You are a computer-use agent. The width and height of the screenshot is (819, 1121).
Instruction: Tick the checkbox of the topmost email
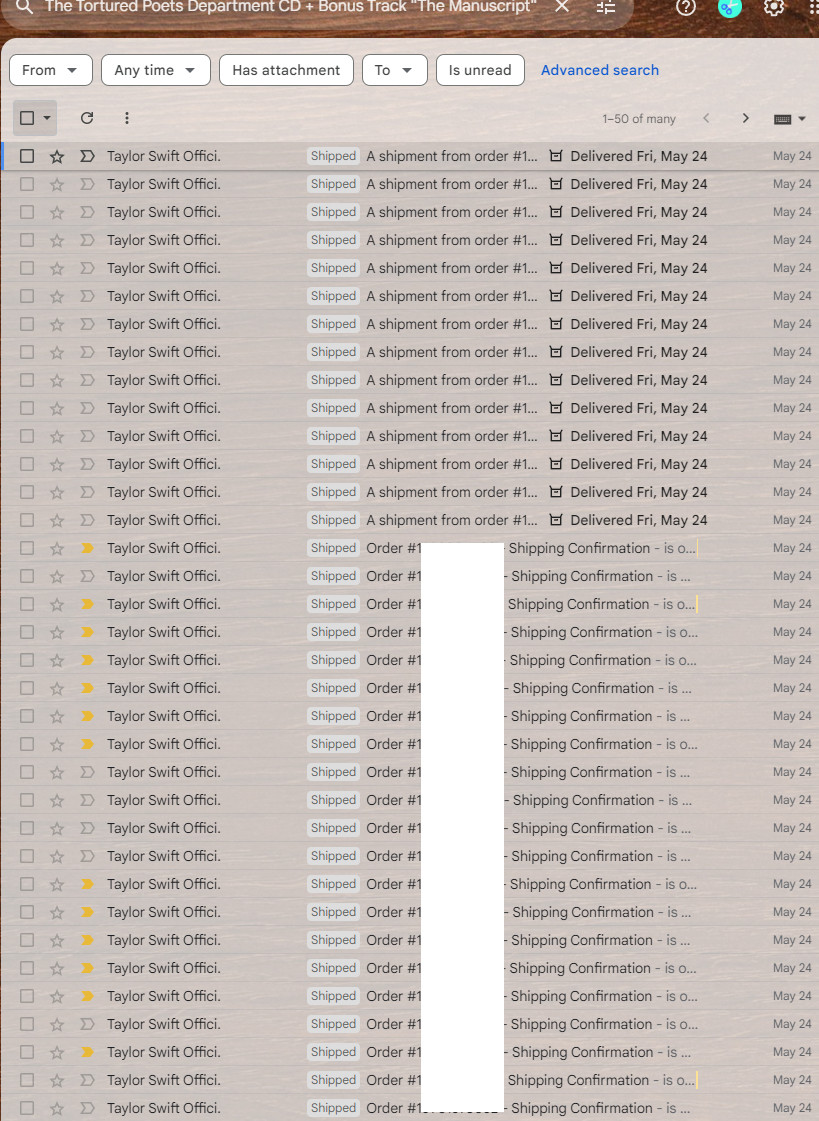coord(27,156)
